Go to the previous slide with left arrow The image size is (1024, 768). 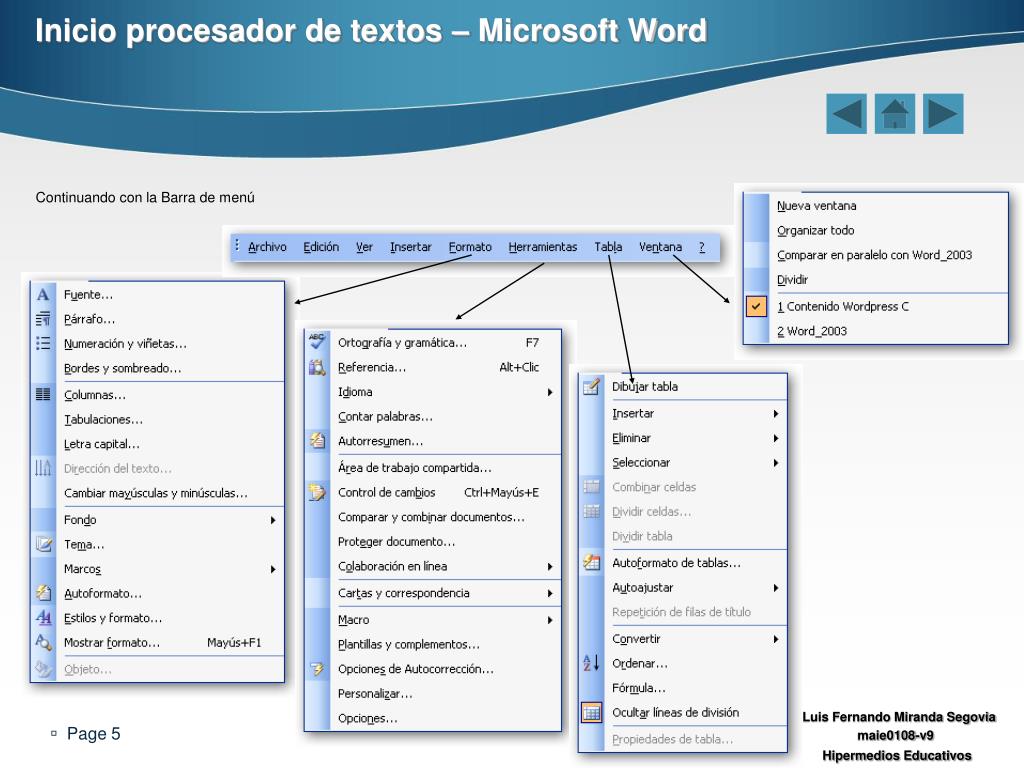[846, 114]
